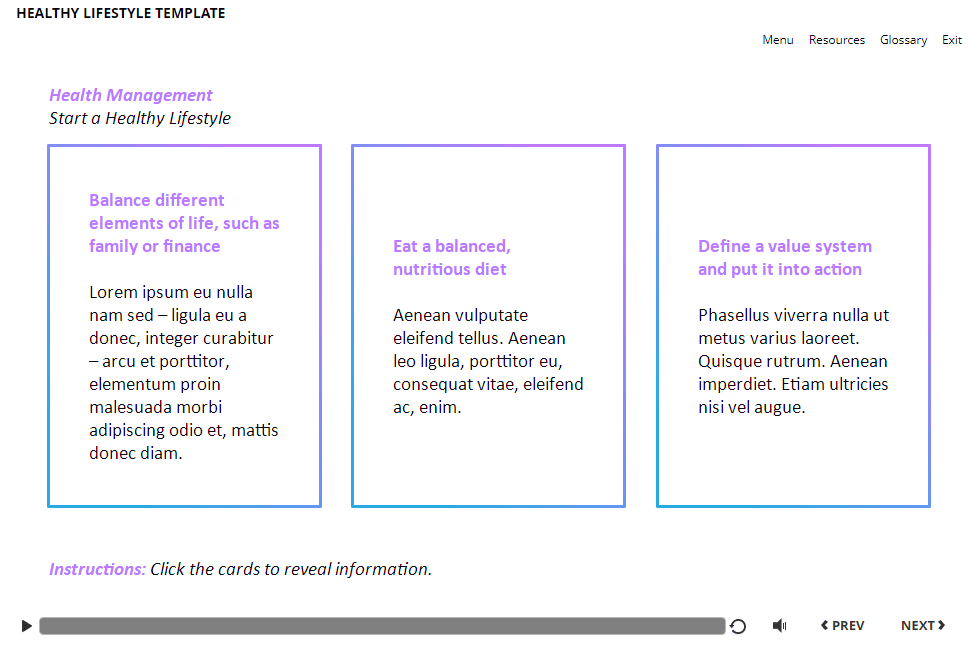This screenshot has width=978, height=656.
Task: Go to the previous slide with PREV
Action: (x=843, y=626)
